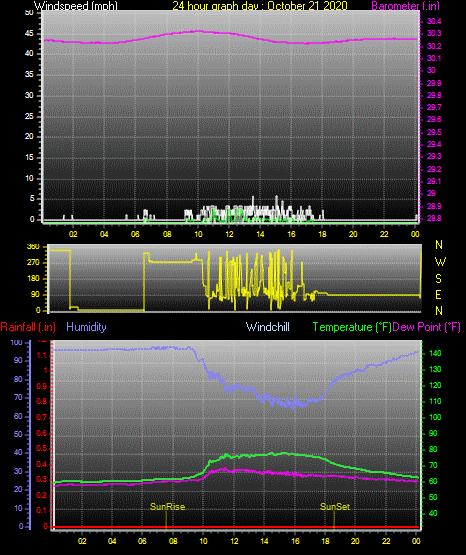Click hour label 20 under the bottom chart

[x=355, y=541]
